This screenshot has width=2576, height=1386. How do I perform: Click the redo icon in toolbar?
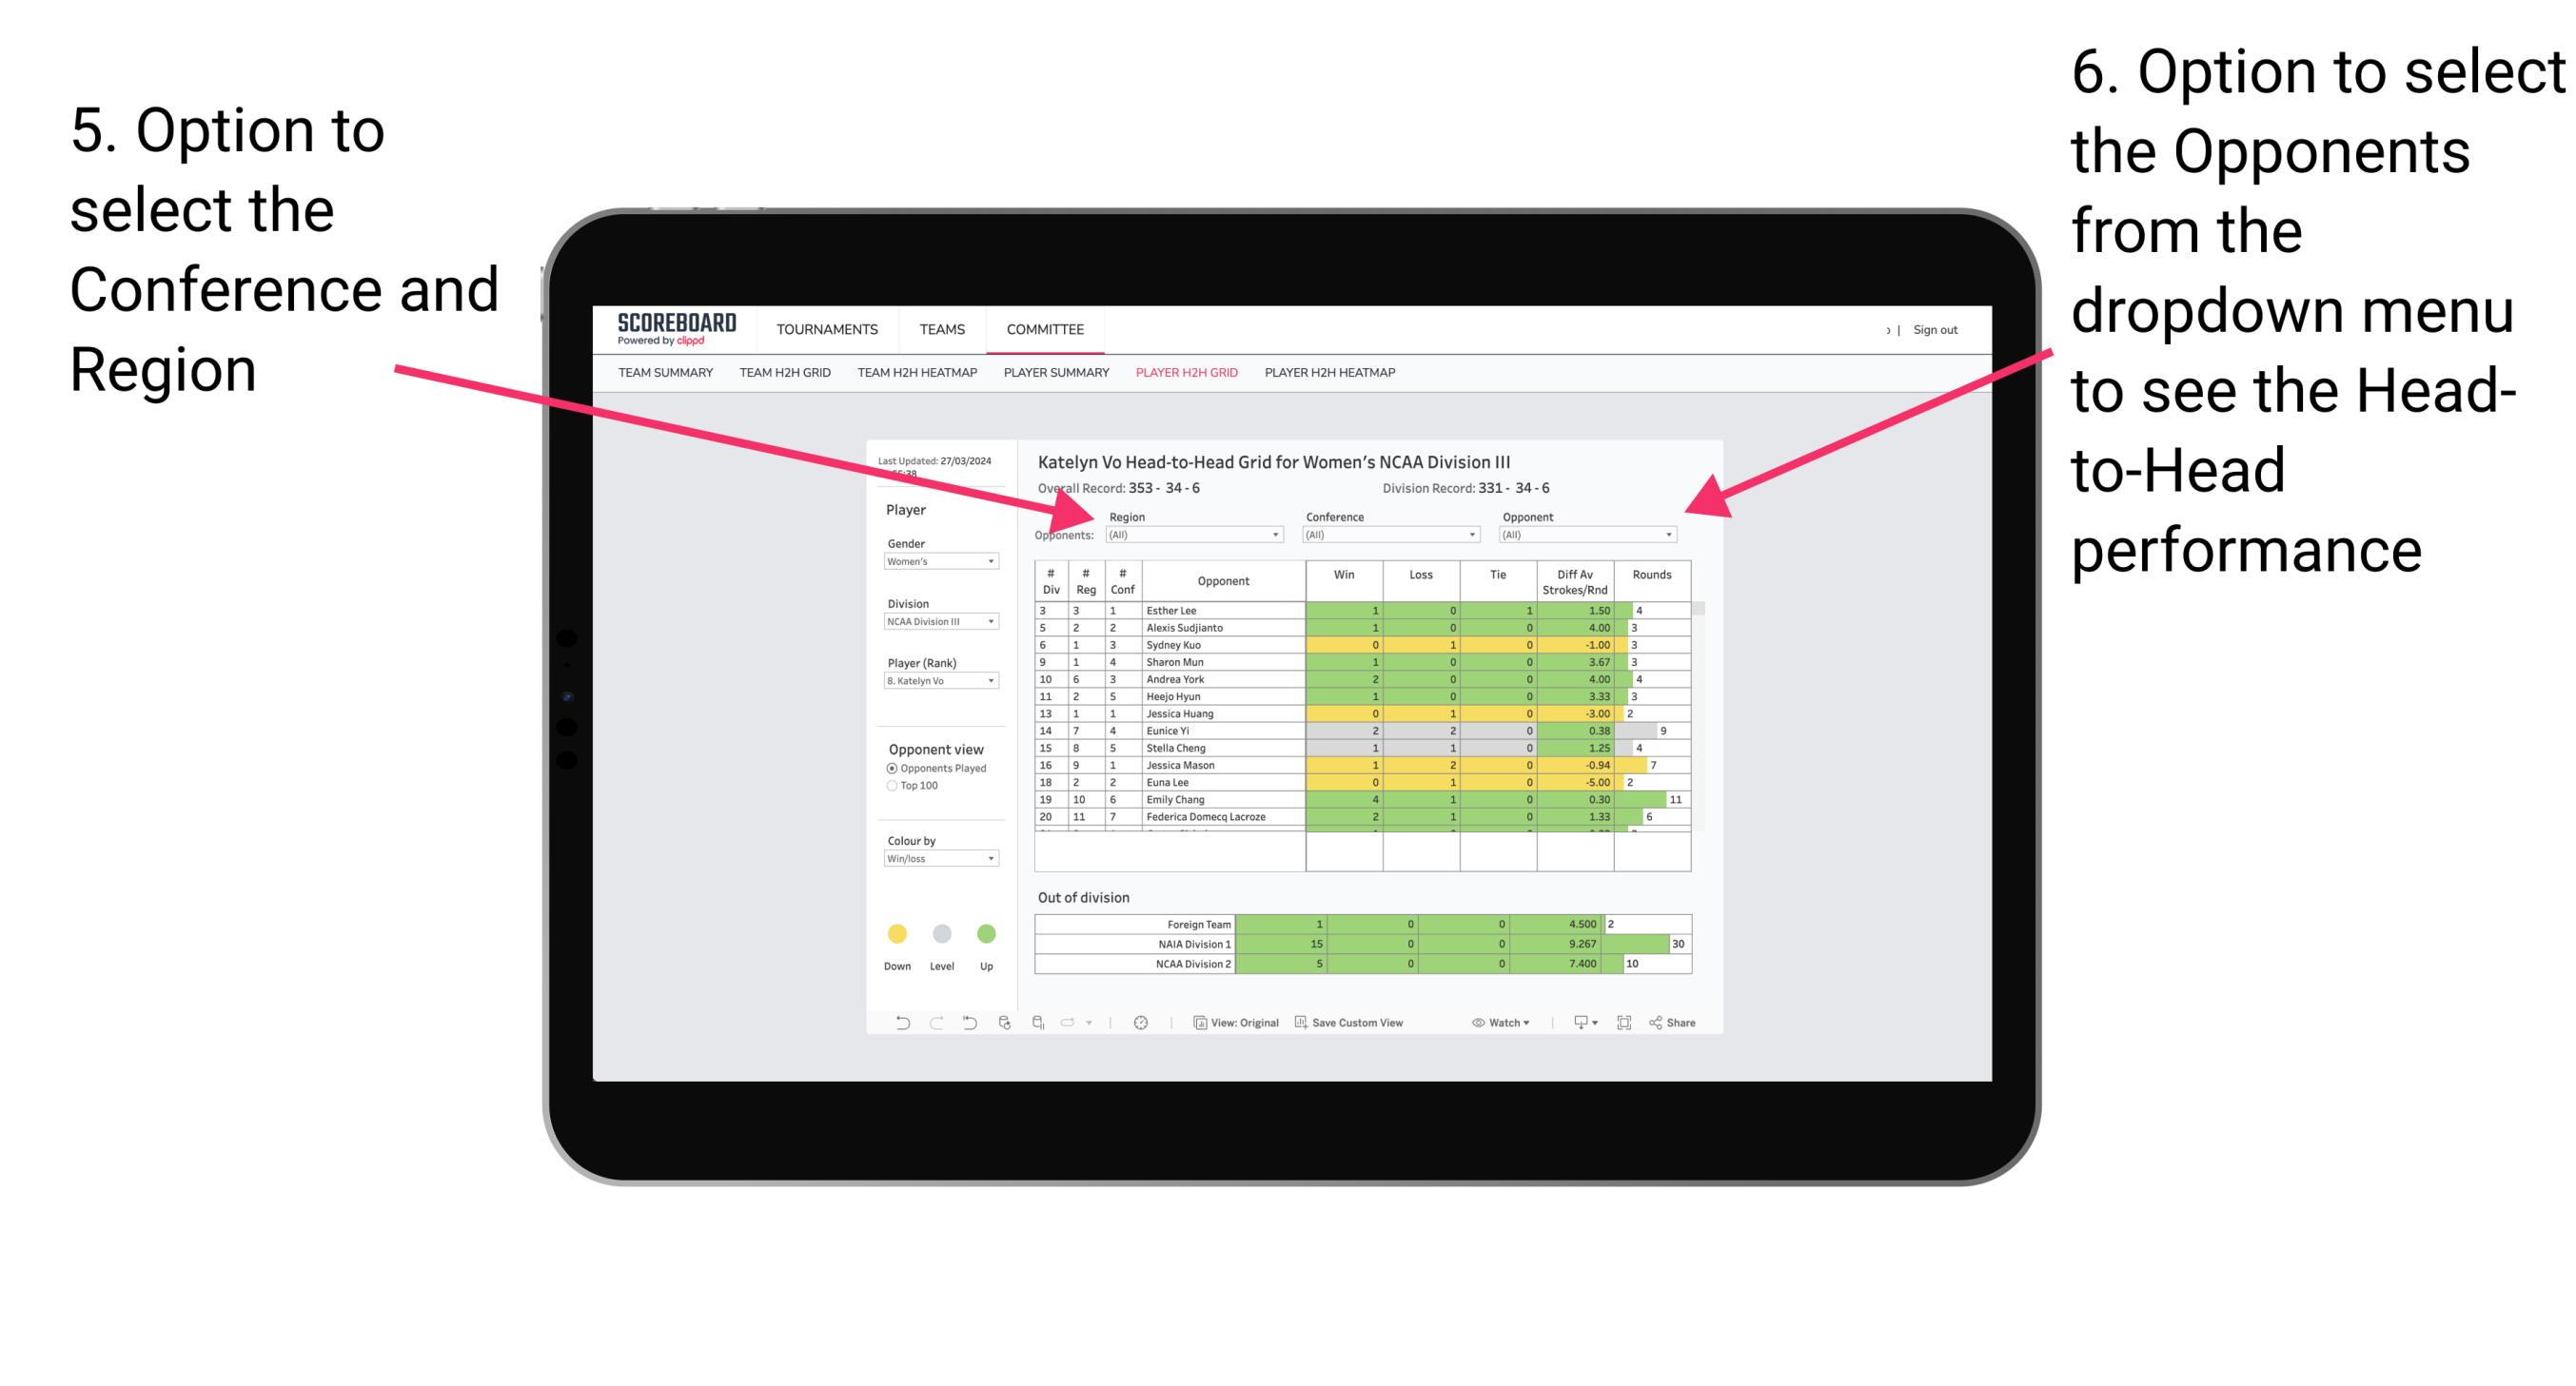point(929,1025)
